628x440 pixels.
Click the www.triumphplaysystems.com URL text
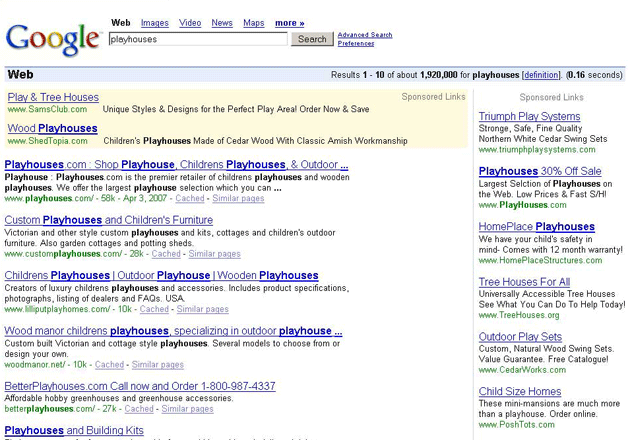[x=537, y=150]
